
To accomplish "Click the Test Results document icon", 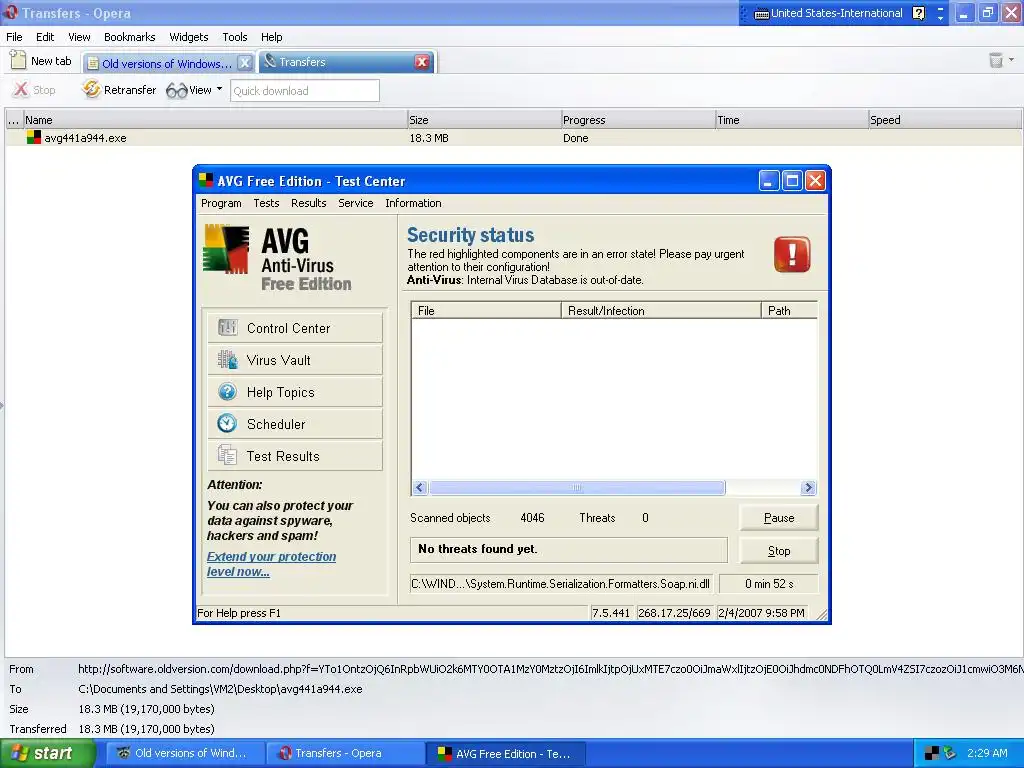I will [x=227, y=455].
